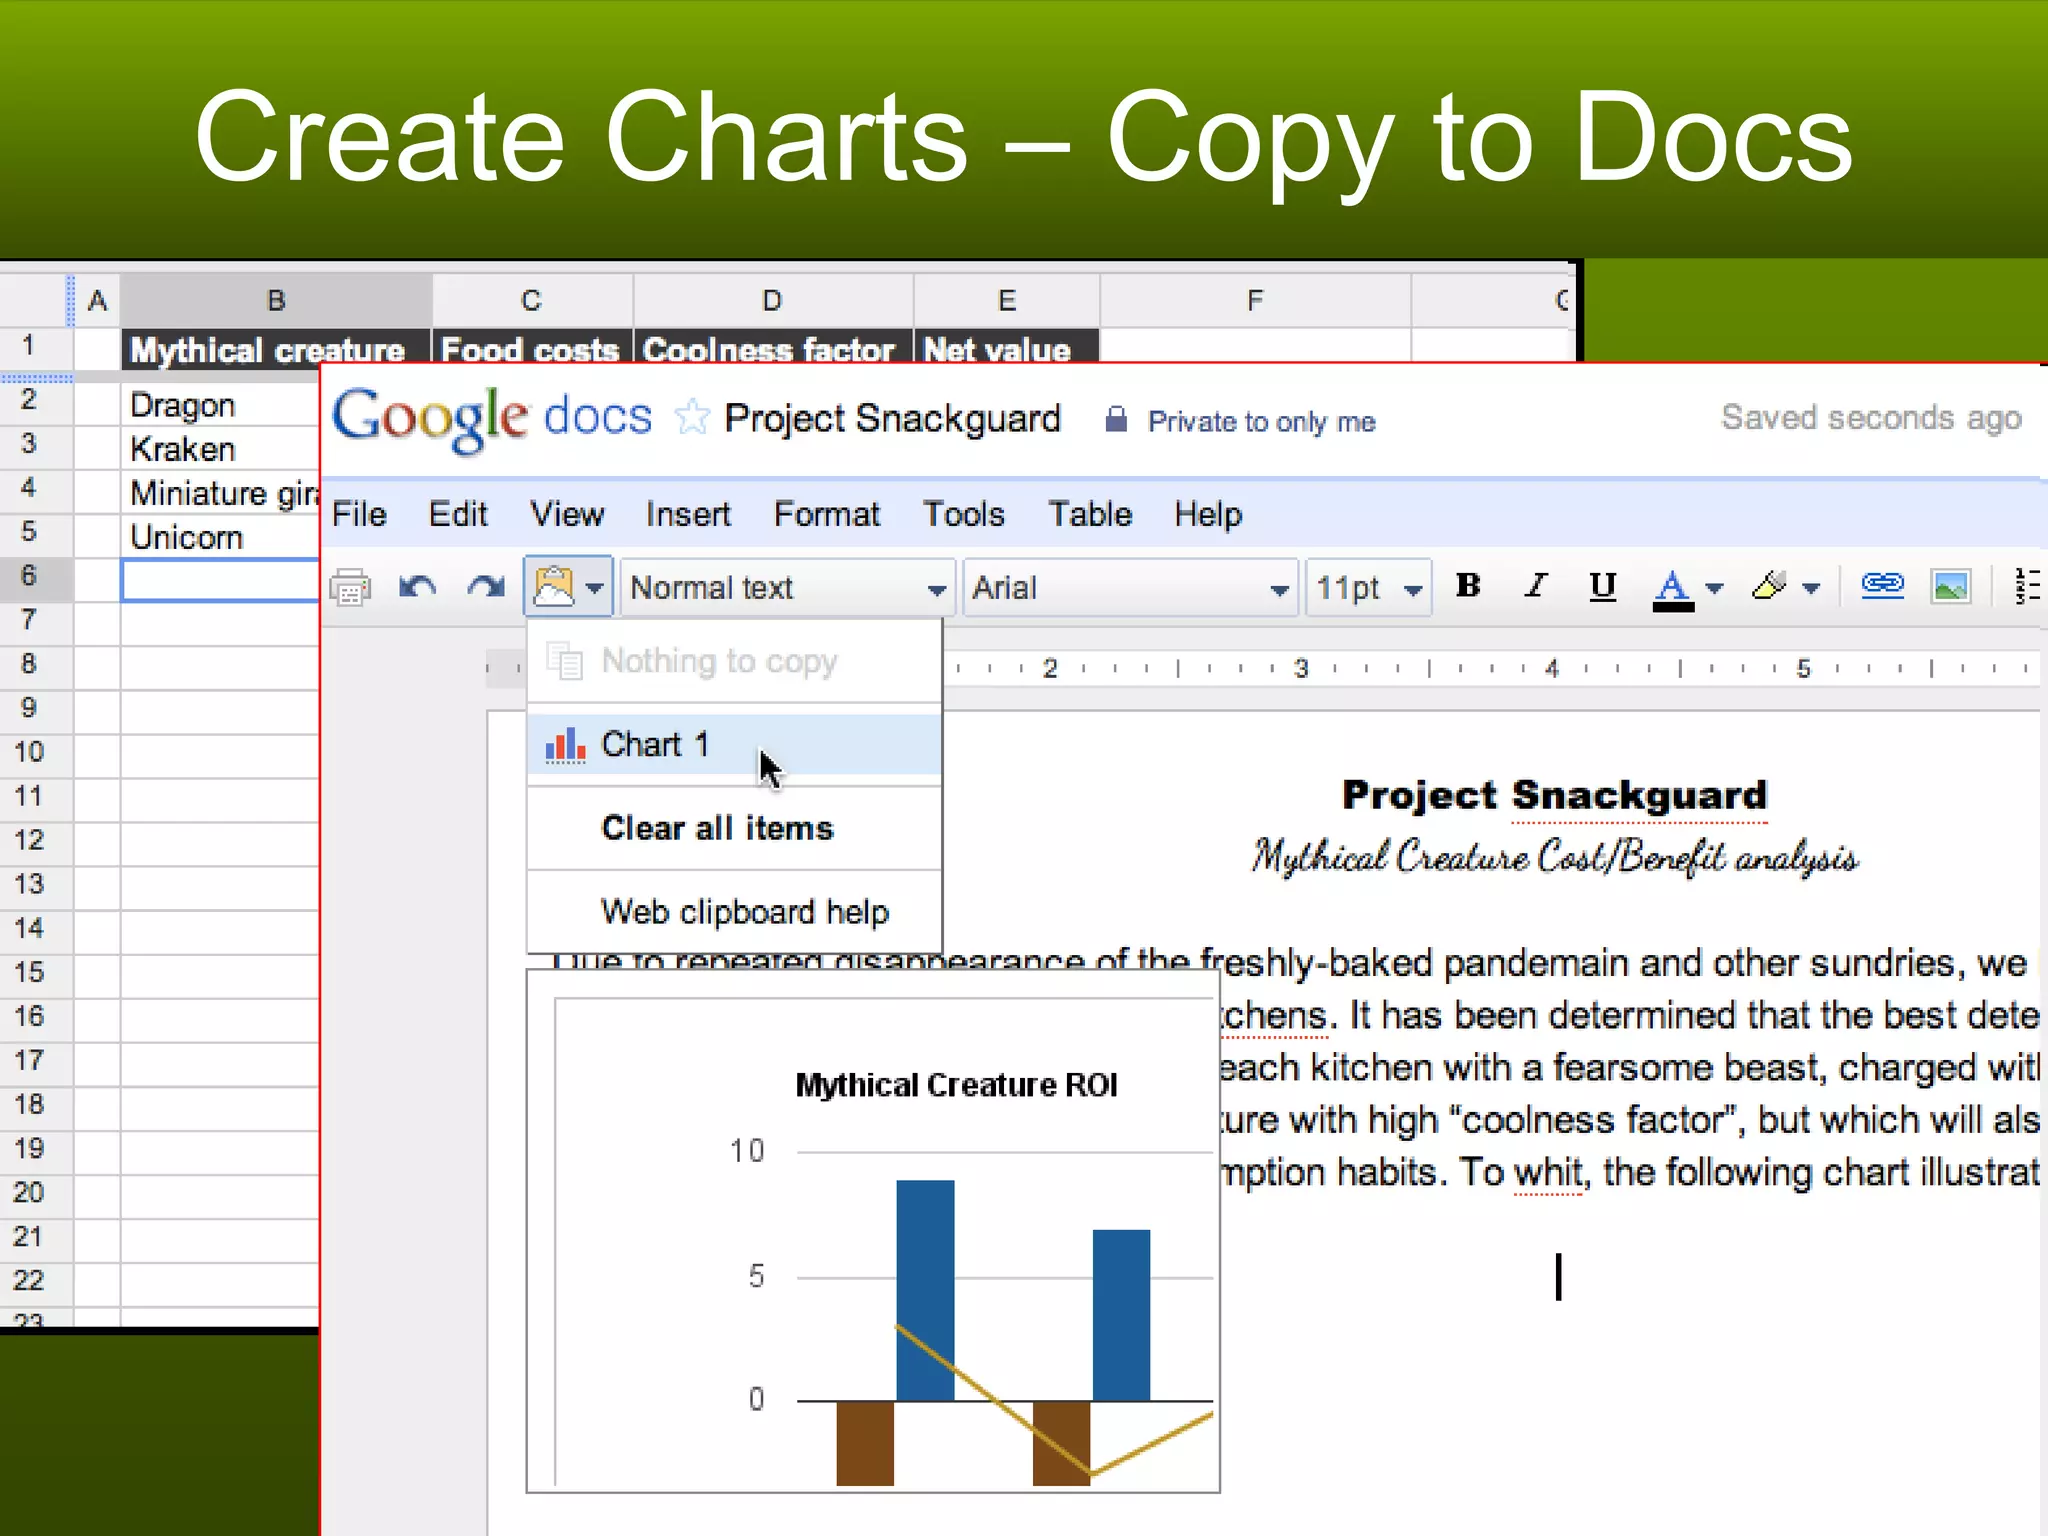2048x1536 pixels.
Task: Click the Redo arrow icon
Action: [486, 587]
